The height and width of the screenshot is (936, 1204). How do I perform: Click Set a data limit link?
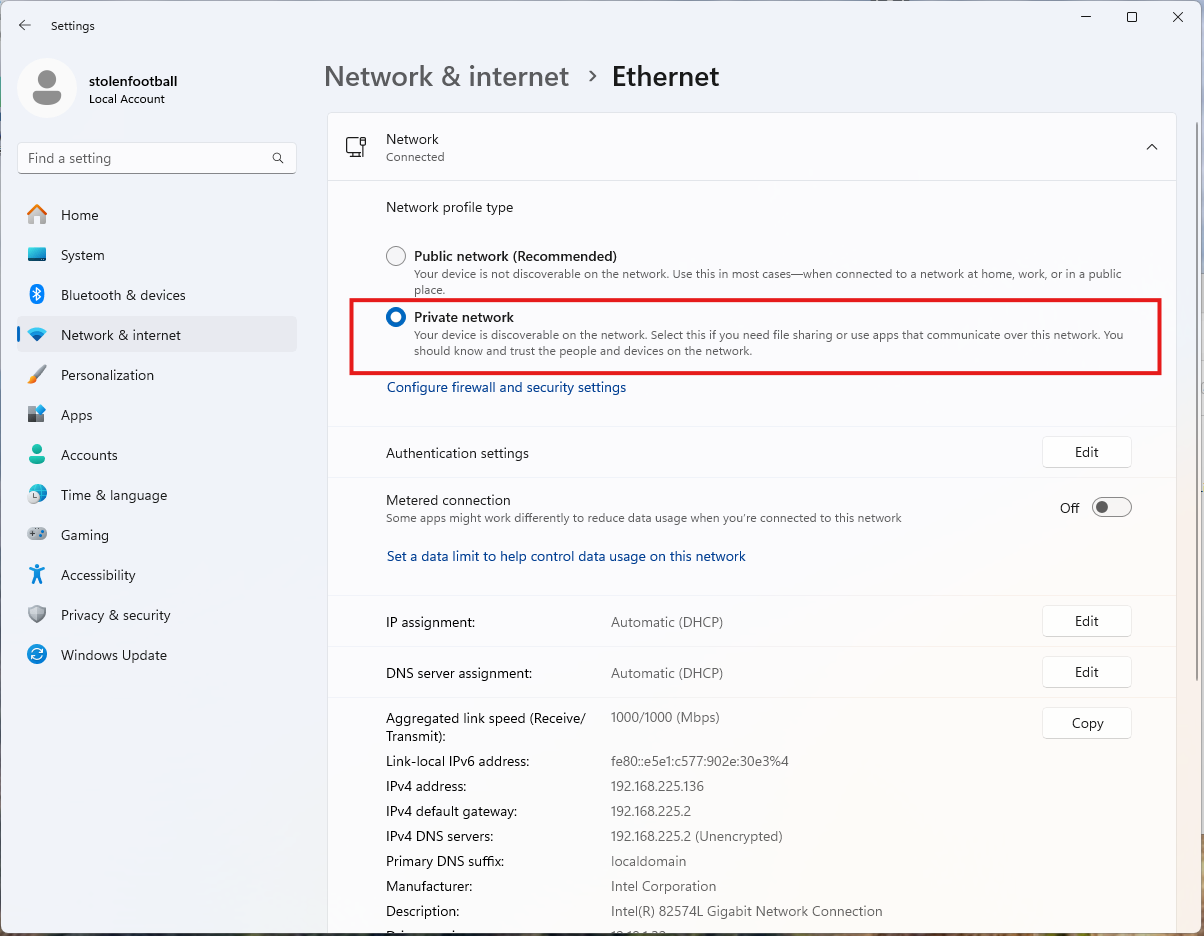click(566, 556)
